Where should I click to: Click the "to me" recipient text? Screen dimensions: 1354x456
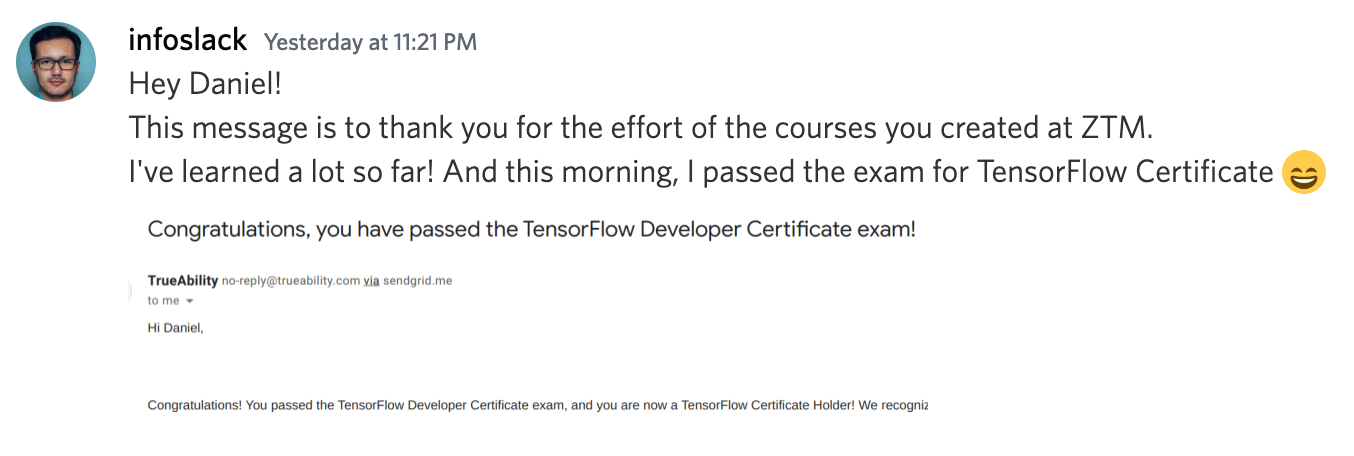point(164,300)
